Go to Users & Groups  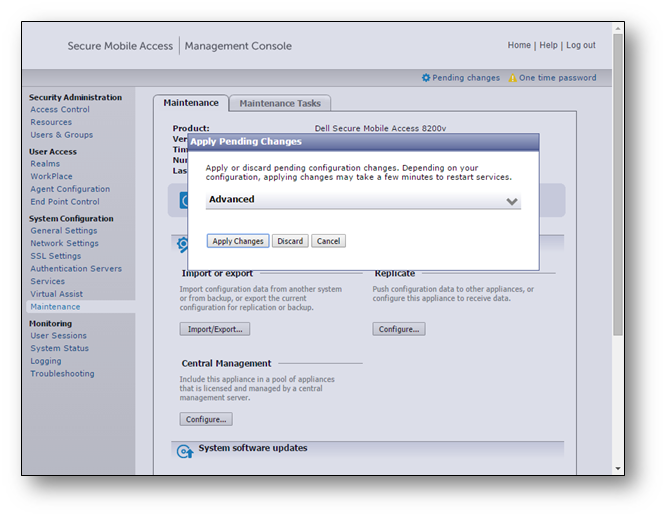point(62,135)
